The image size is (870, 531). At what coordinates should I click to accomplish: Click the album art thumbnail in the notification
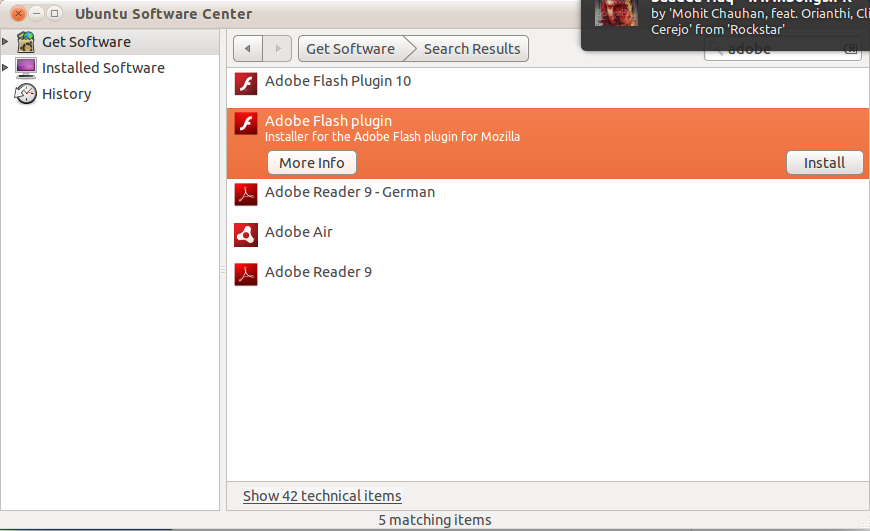(x=616, y=13)
